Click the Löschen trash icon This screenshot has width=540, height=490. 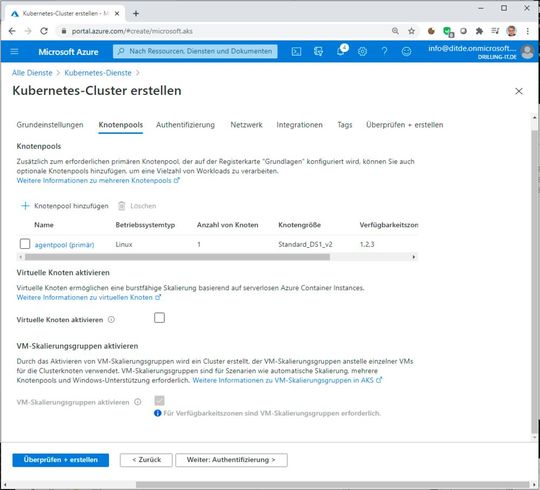122,206
